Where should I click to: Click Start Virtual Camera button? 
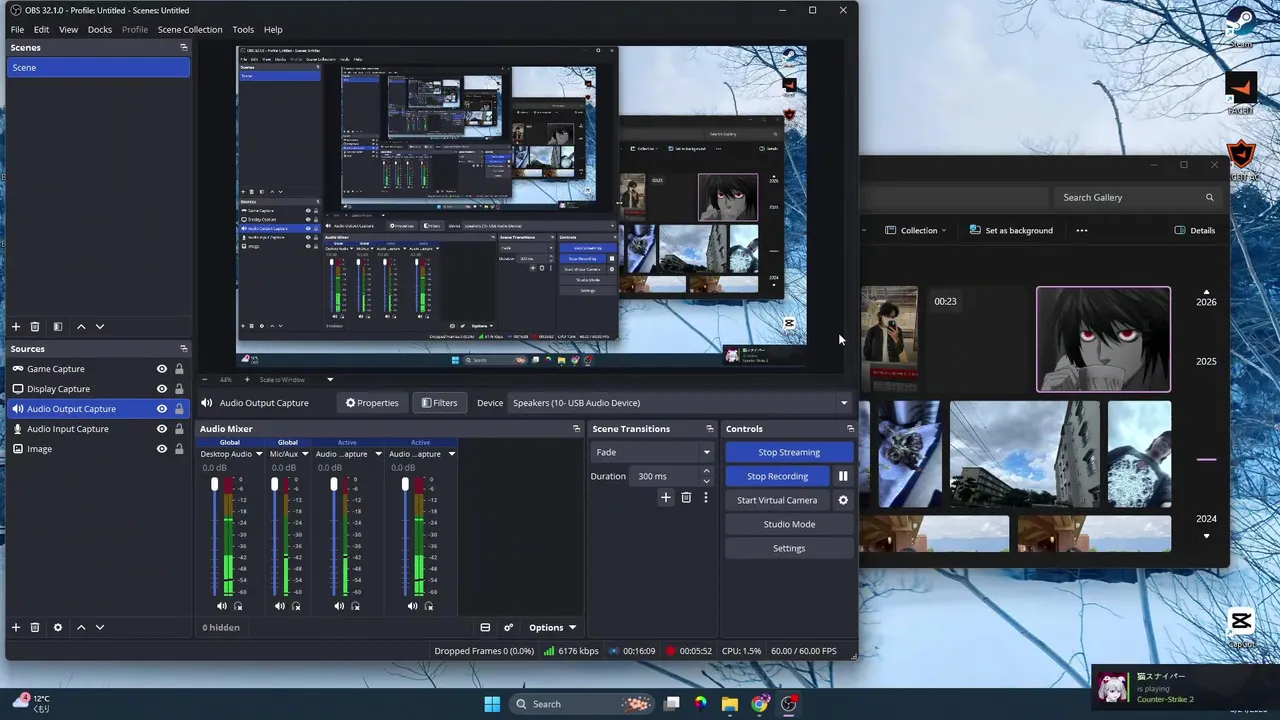click(777, 500)
